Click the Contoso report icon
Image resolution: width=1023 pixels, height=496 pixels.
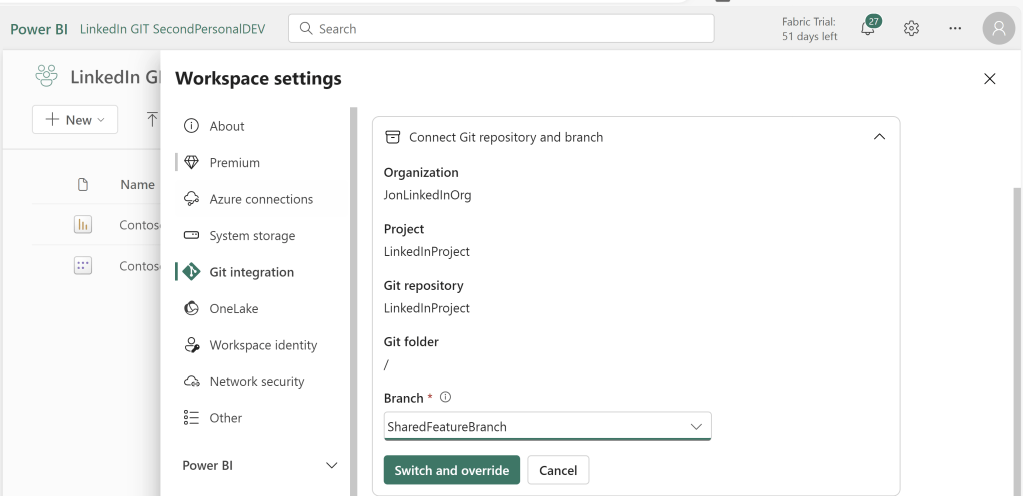[x=83, y=226]
